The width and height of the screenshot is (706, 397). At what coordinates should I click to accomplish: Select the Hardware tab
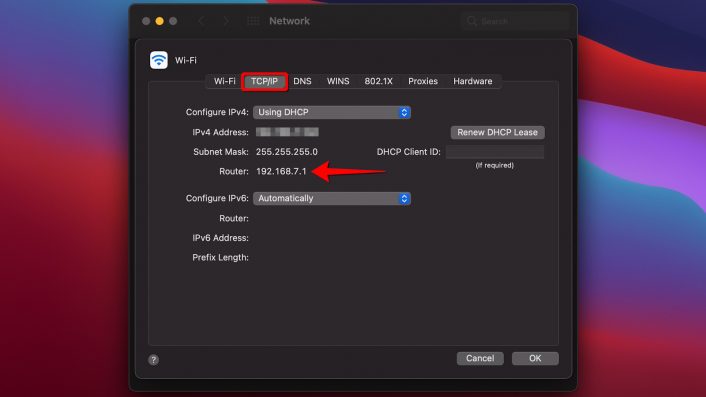(473, 81)
